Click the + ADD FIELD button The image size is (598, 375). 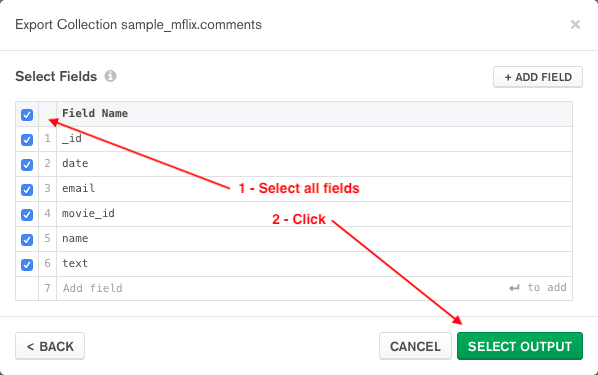tap(538, 77)
